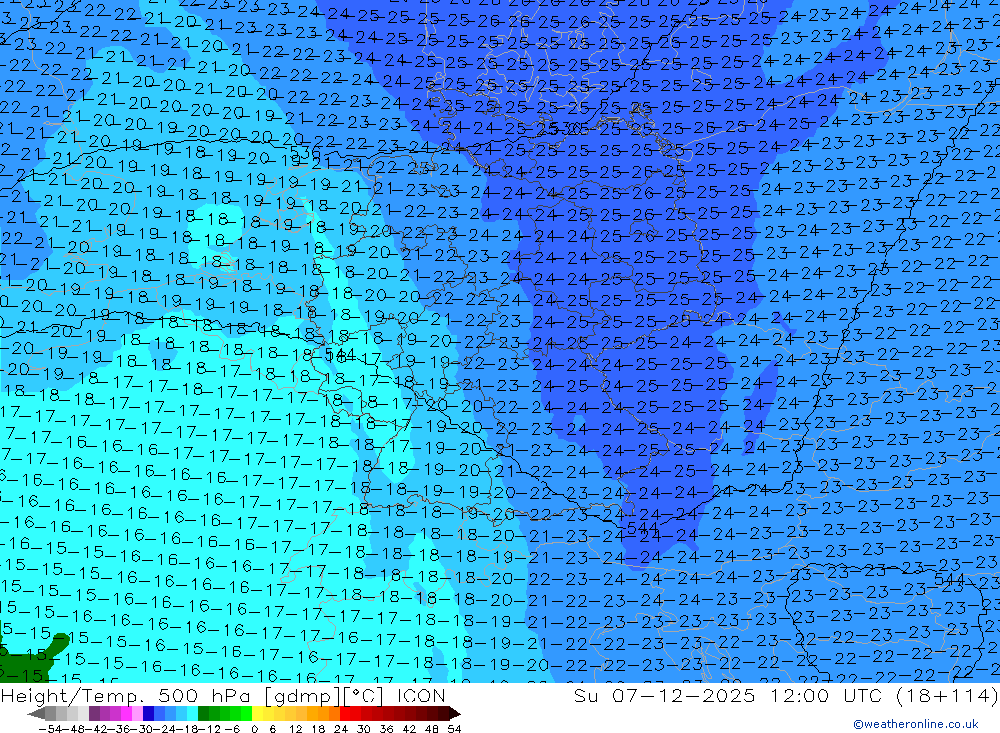Click the 'ICON' model name in title
The height and width of the screenshot is (733, 1000).
[421, 695]
